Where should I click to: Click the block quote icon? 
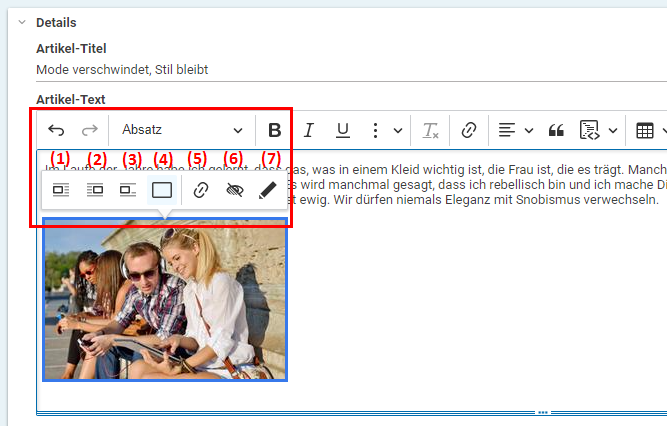[x=557, y=130]
